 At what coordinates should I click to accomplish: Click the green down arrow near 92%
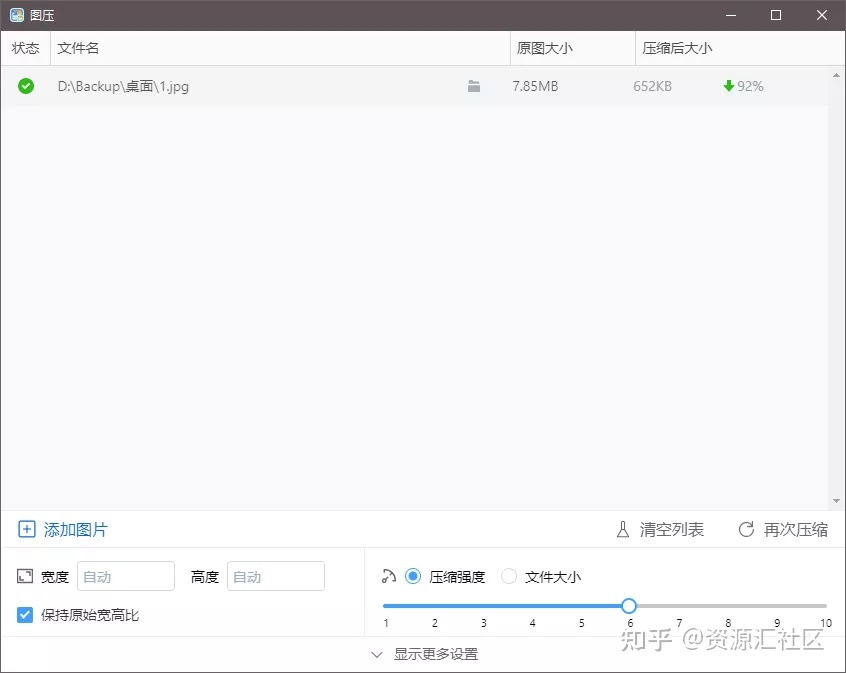pos(728,86)
